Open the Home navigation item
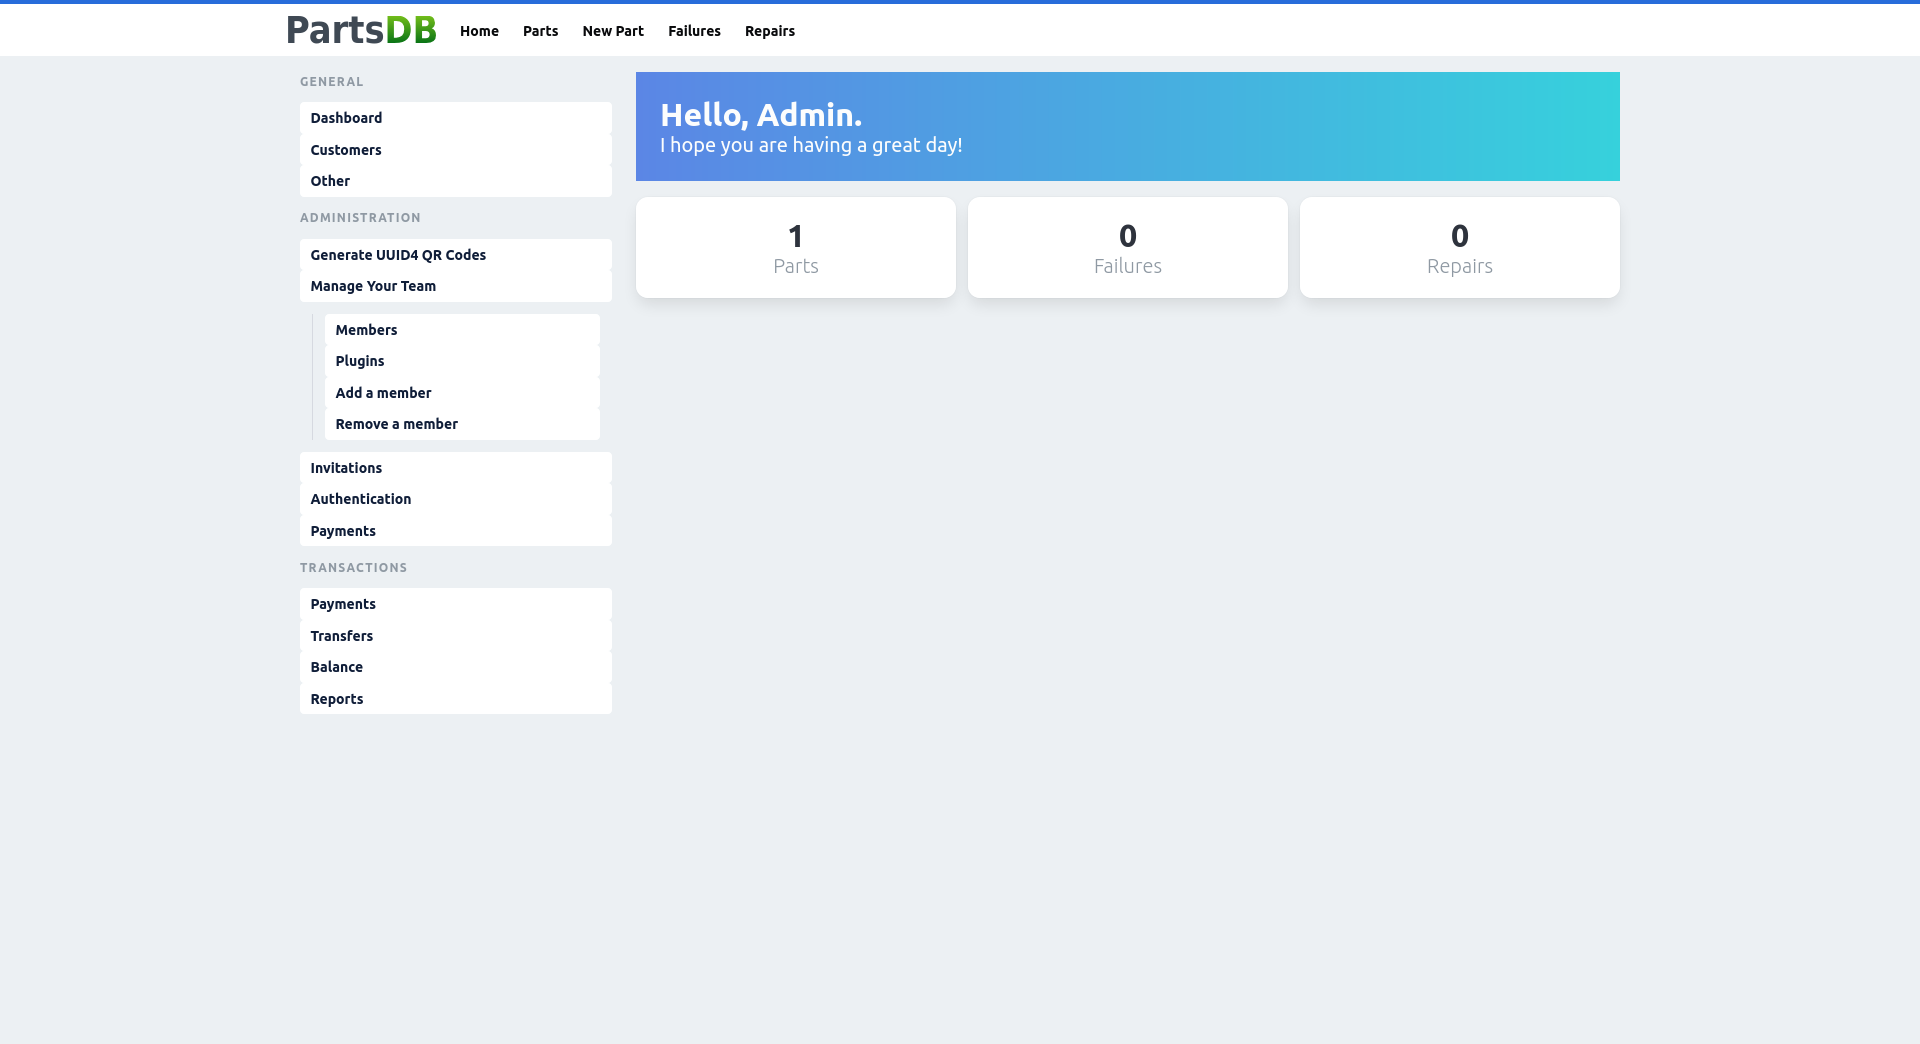Image resolution: width=1920 pixels, height=1044 pixels. point(479,31)
